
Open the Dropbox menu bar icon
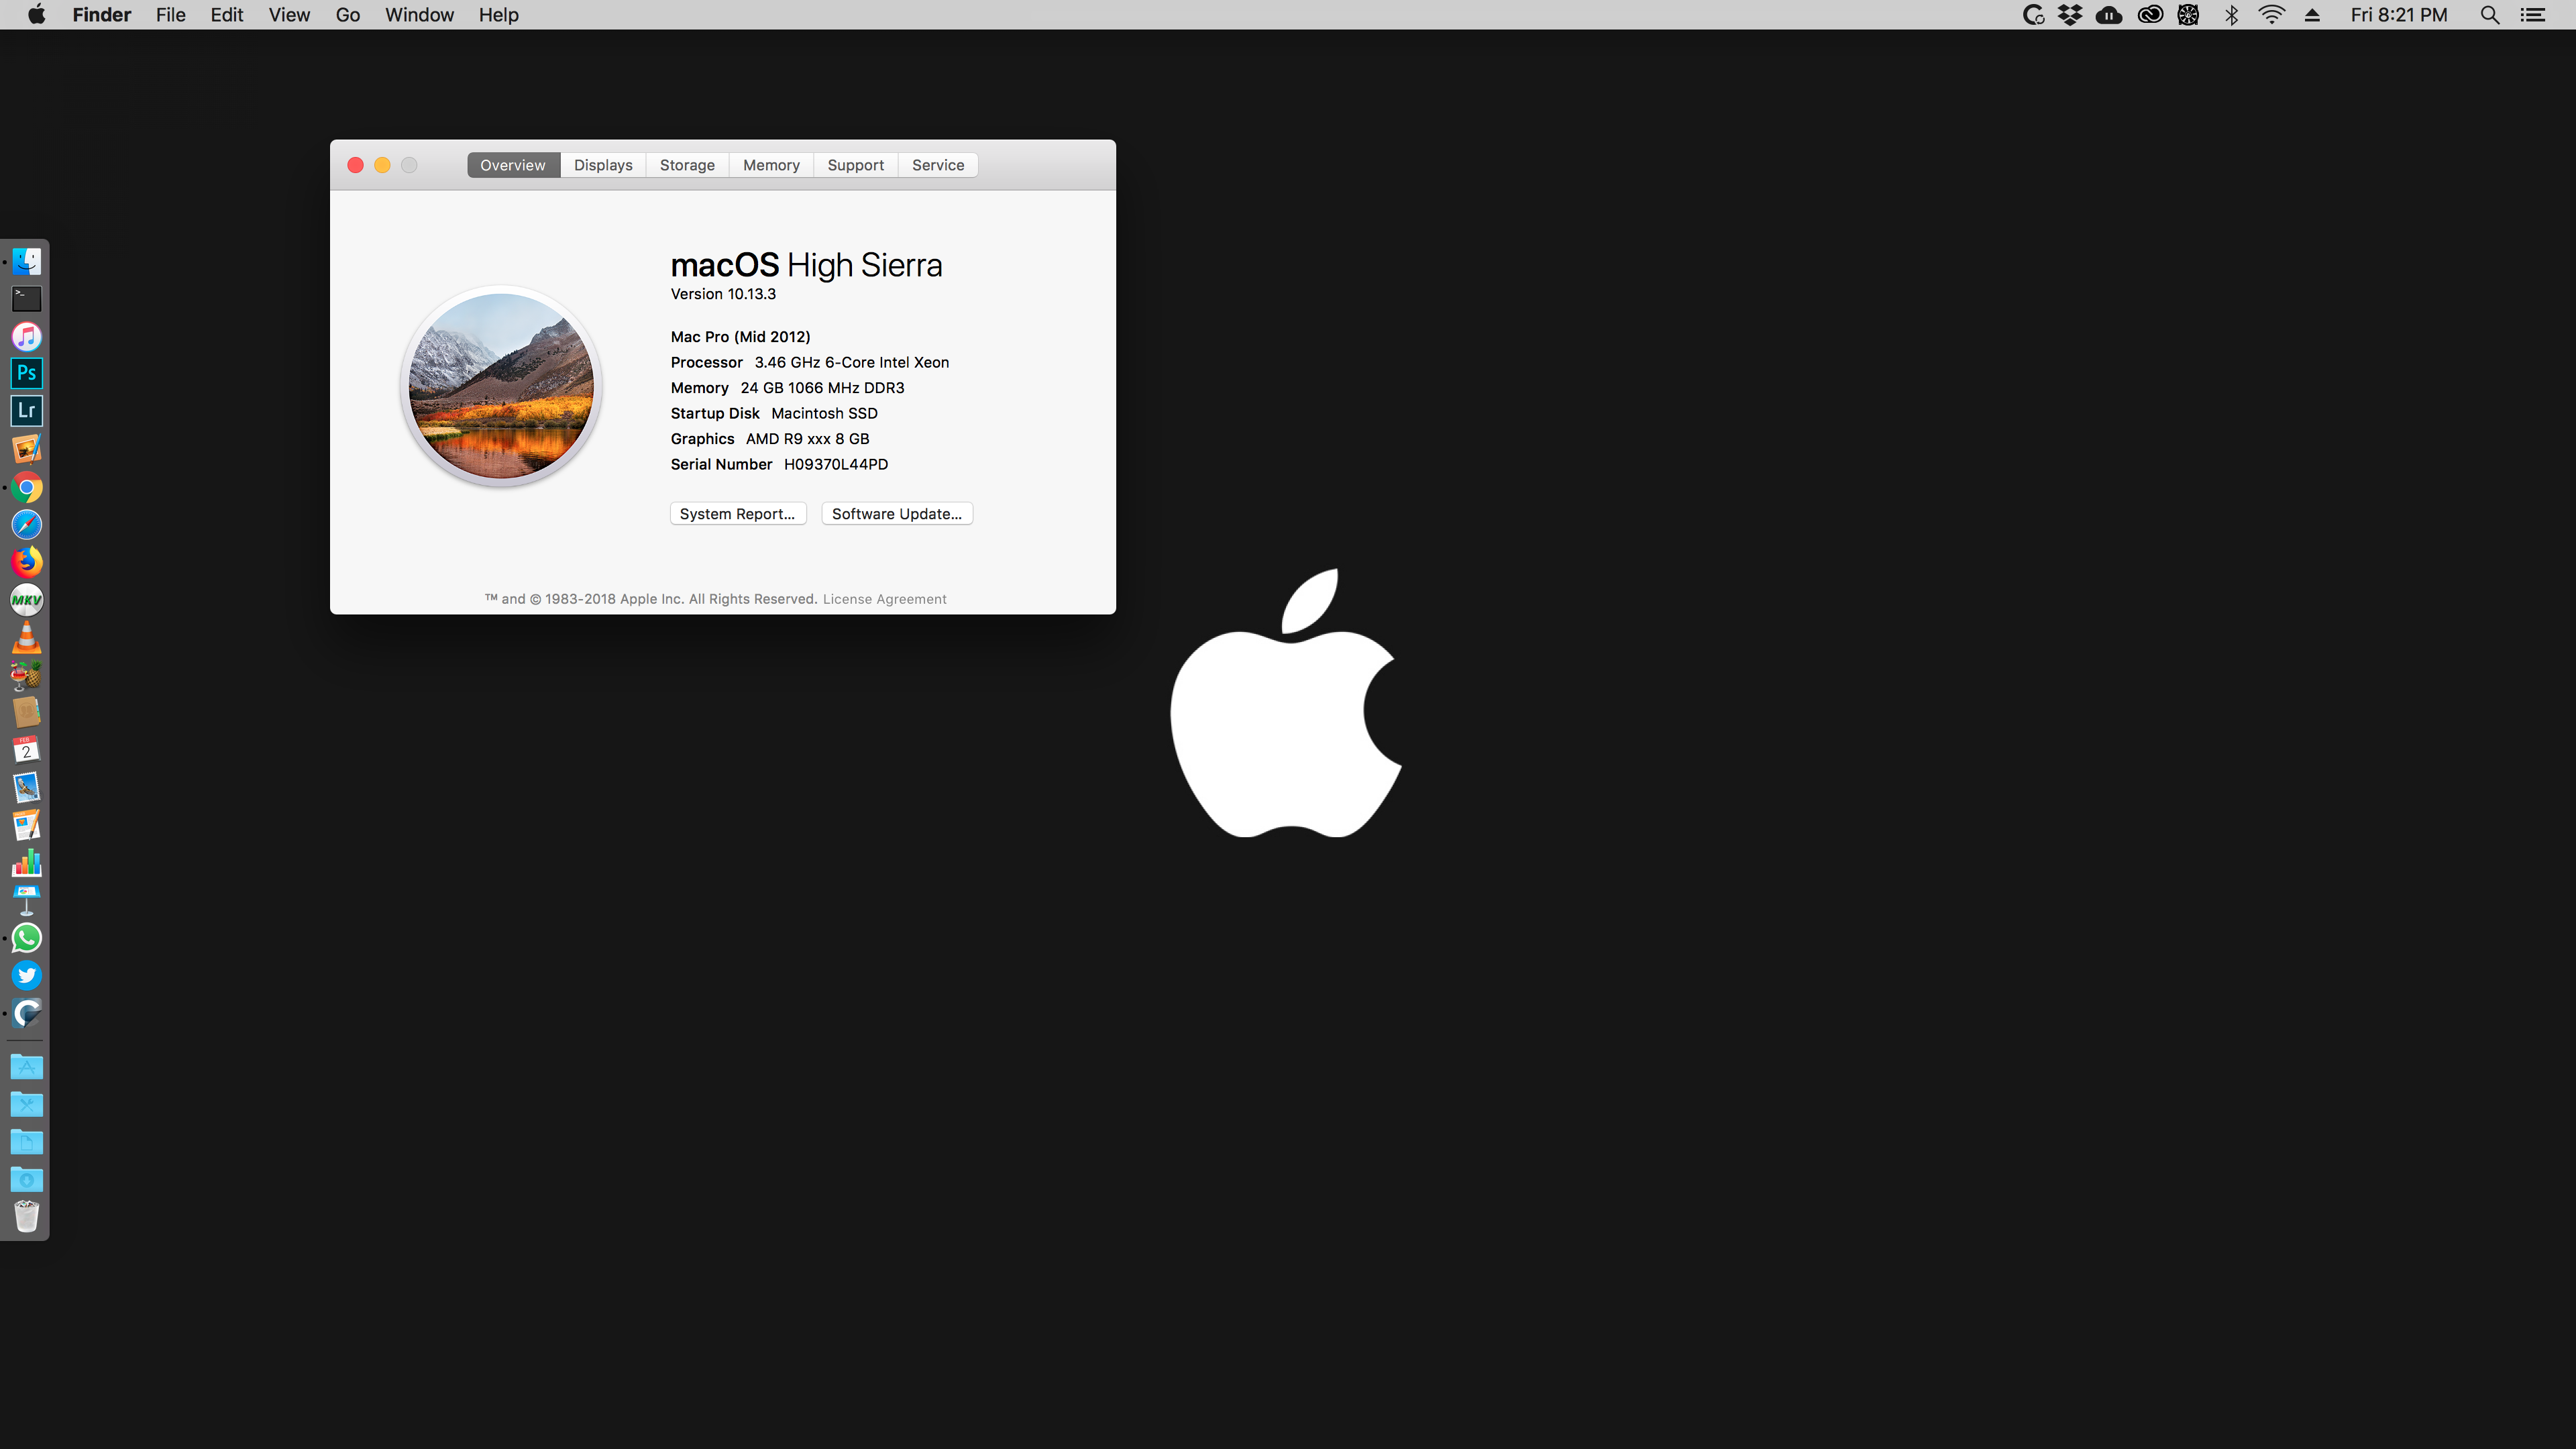[x=2069, y=15]
